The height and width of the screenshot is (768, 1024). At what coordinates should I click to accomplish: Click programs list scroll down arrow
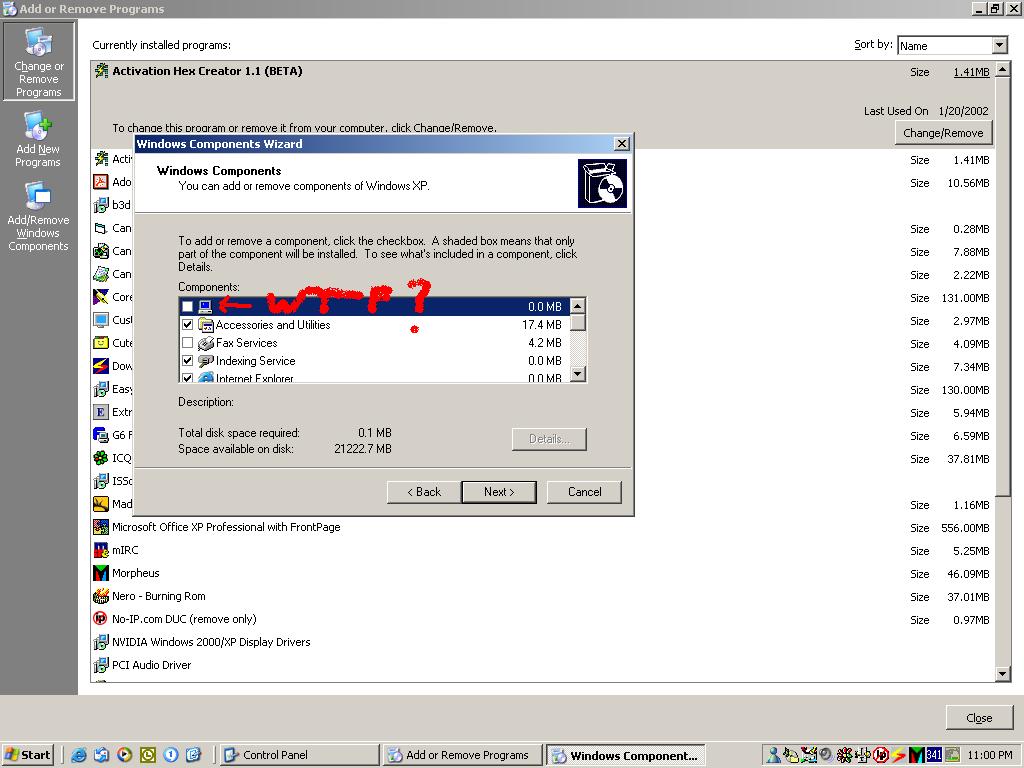tap(1003, 674)
